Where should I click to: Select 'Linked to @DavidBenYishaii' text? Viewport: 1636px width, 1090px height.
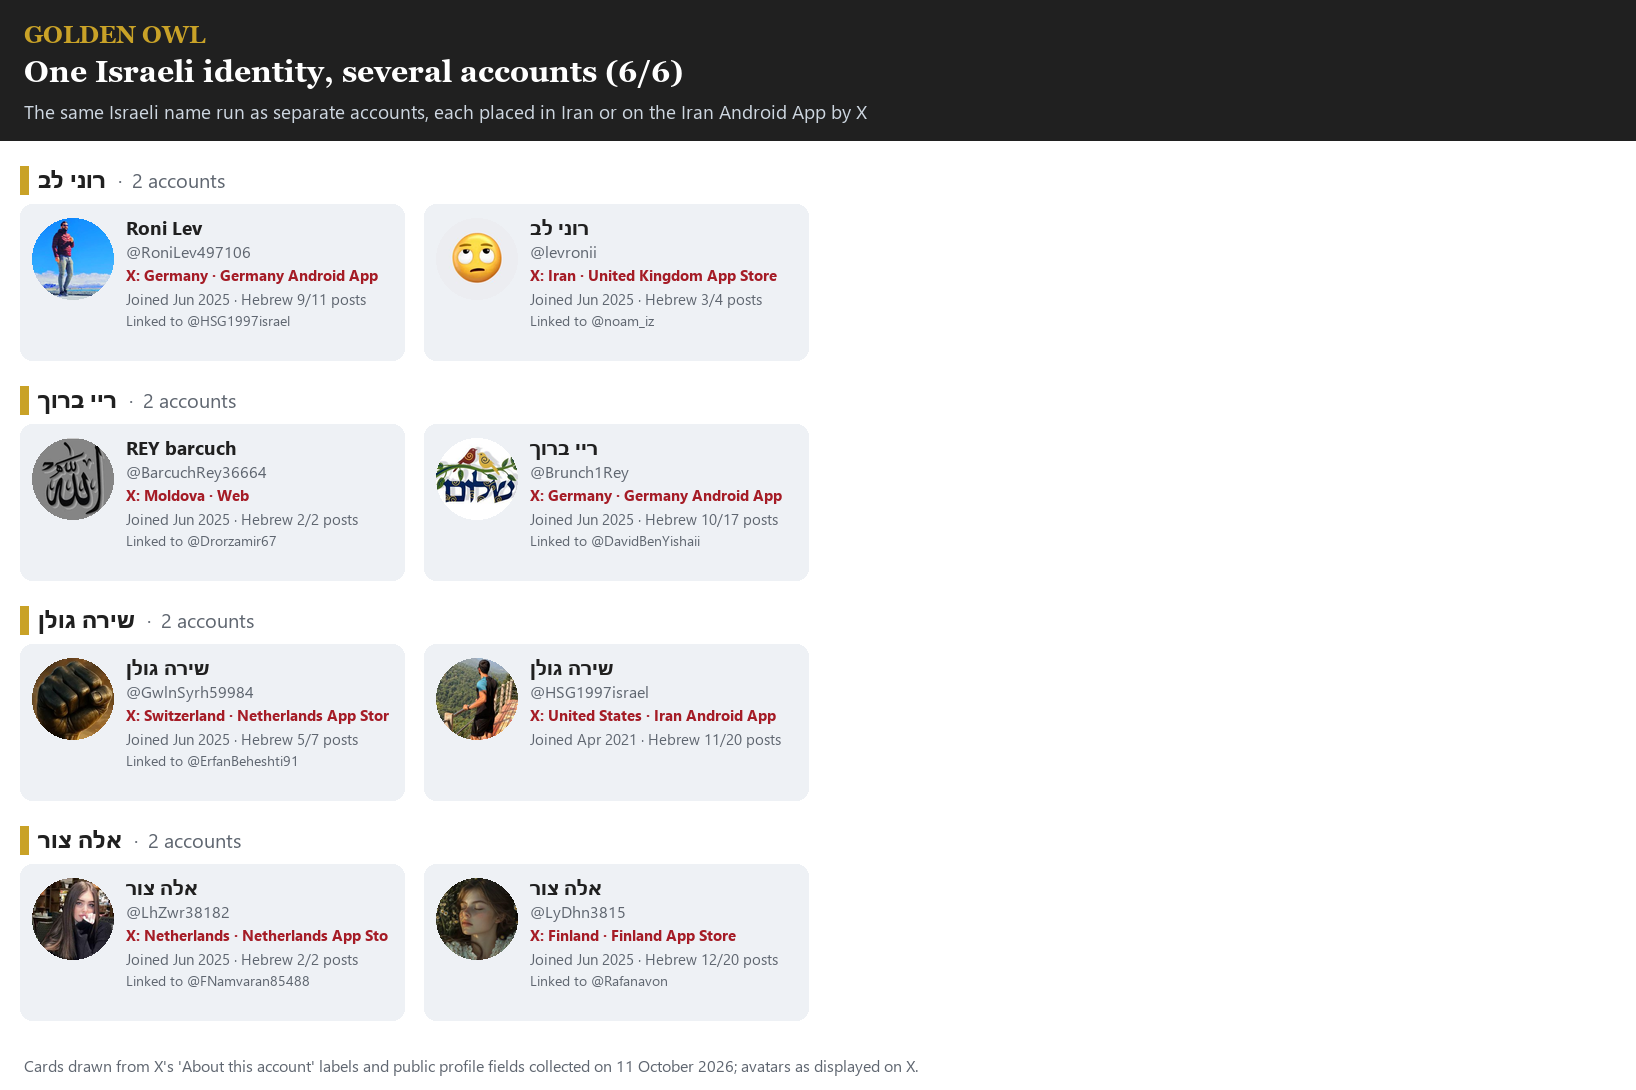(x=615, y=542)
